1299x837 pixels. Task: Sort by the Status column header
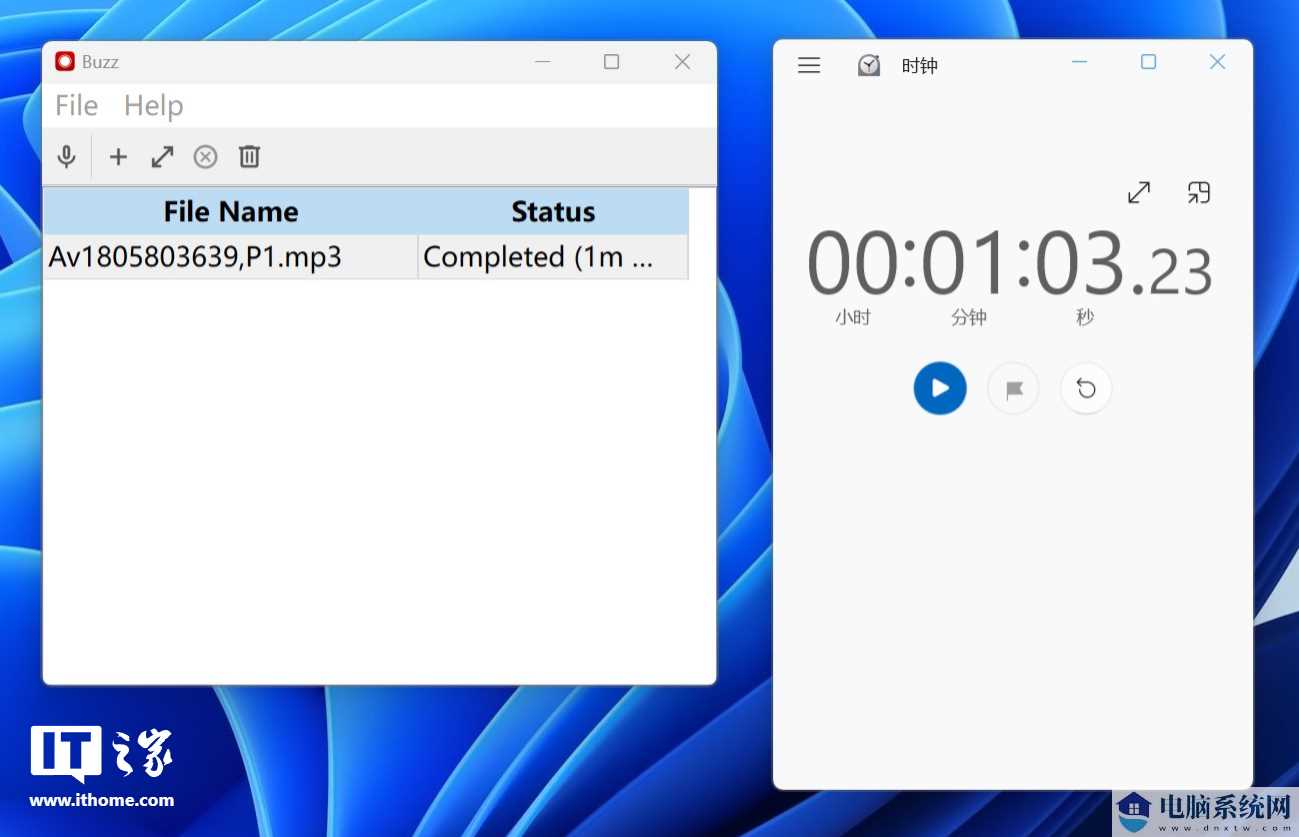coord(553,212)
